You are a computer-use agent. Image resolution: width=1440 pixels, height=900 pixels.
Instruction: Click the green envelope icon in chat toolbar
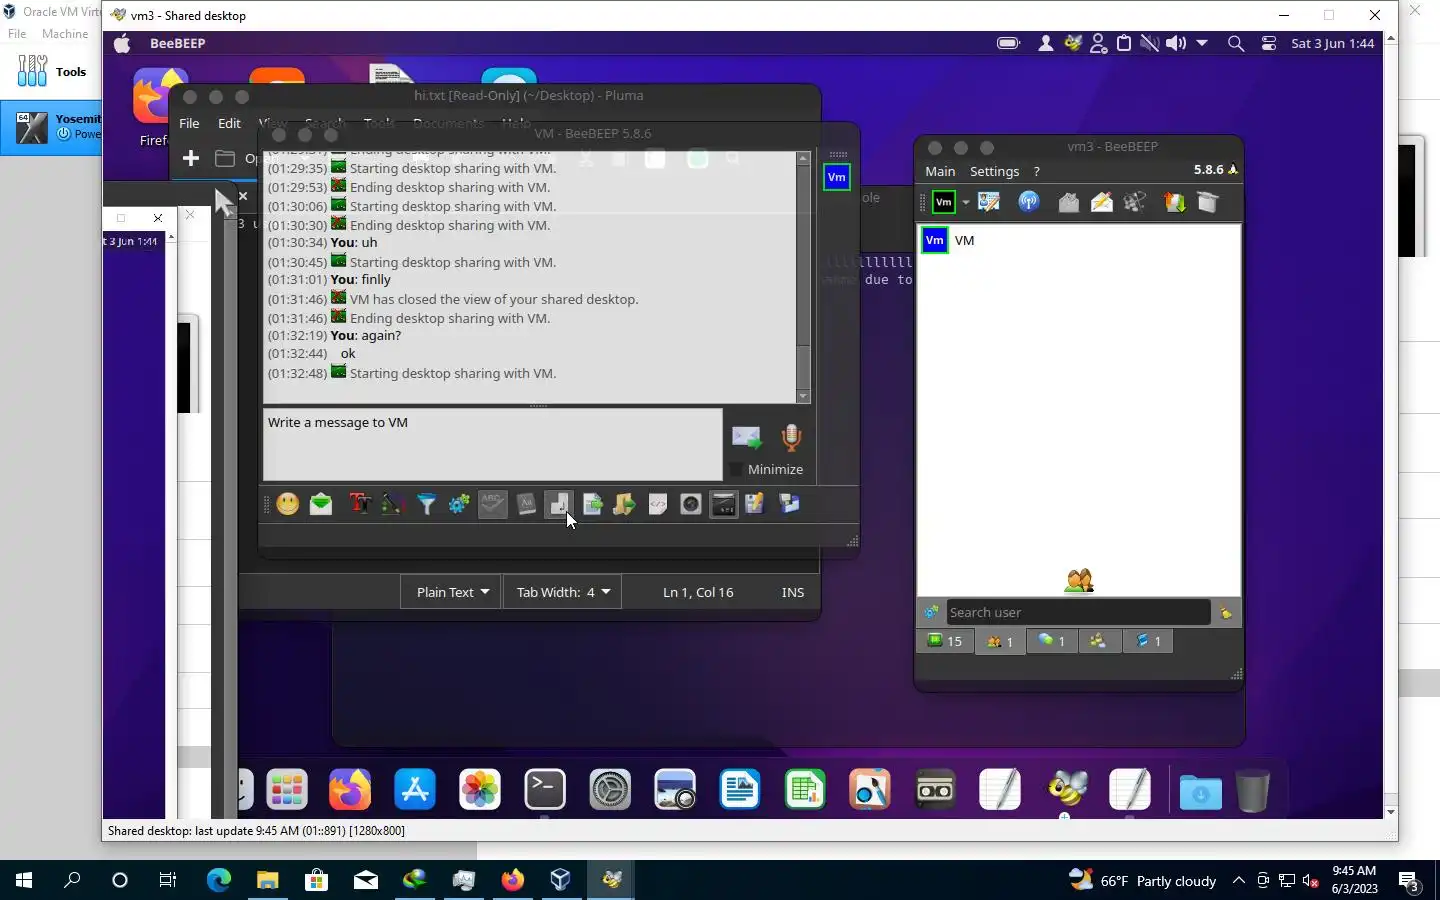pos(321,504)
